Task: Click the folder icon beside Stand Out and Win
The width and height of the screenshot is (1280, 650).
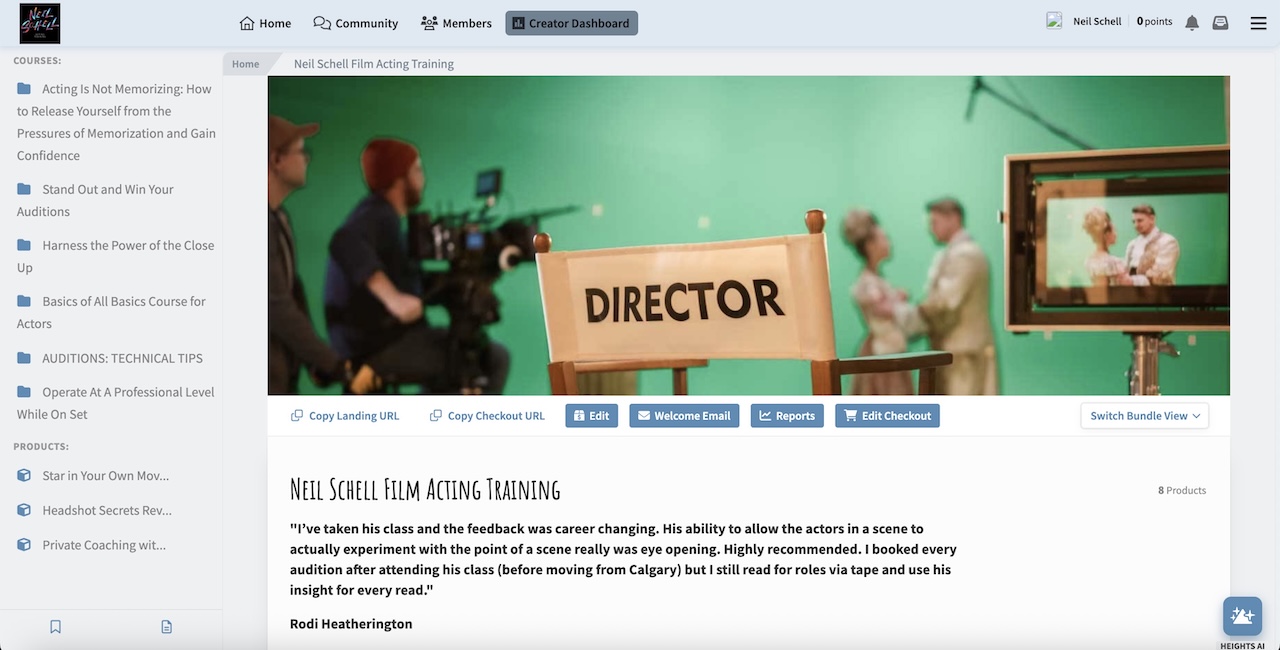Action: click(x=24, y=189)
